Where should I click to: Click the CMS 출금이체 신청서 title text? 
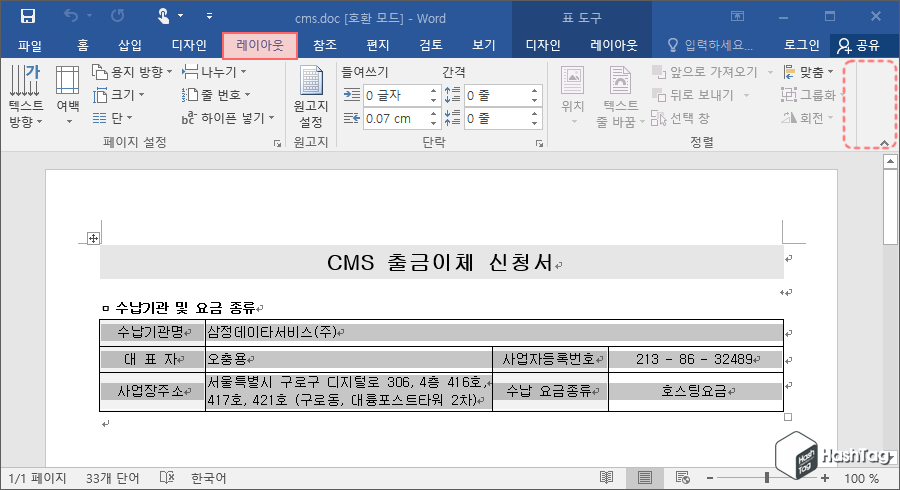pos(439,262)
